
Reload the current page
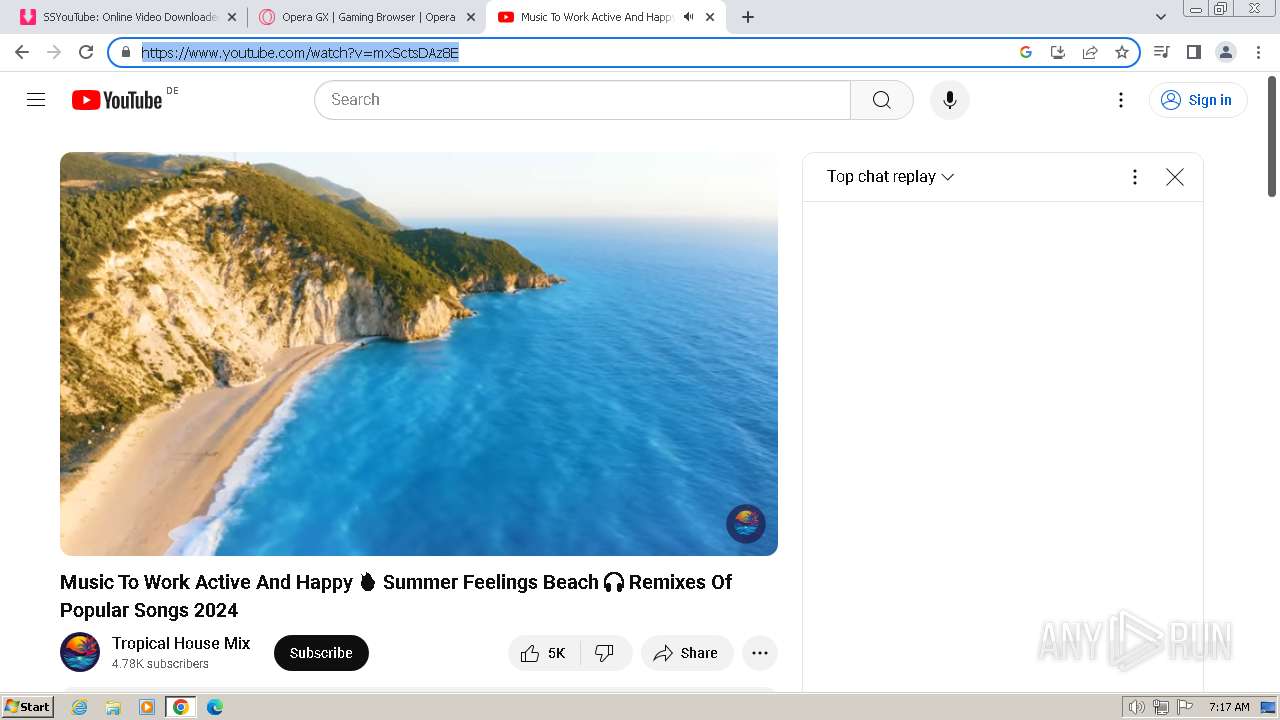point(86,52)
